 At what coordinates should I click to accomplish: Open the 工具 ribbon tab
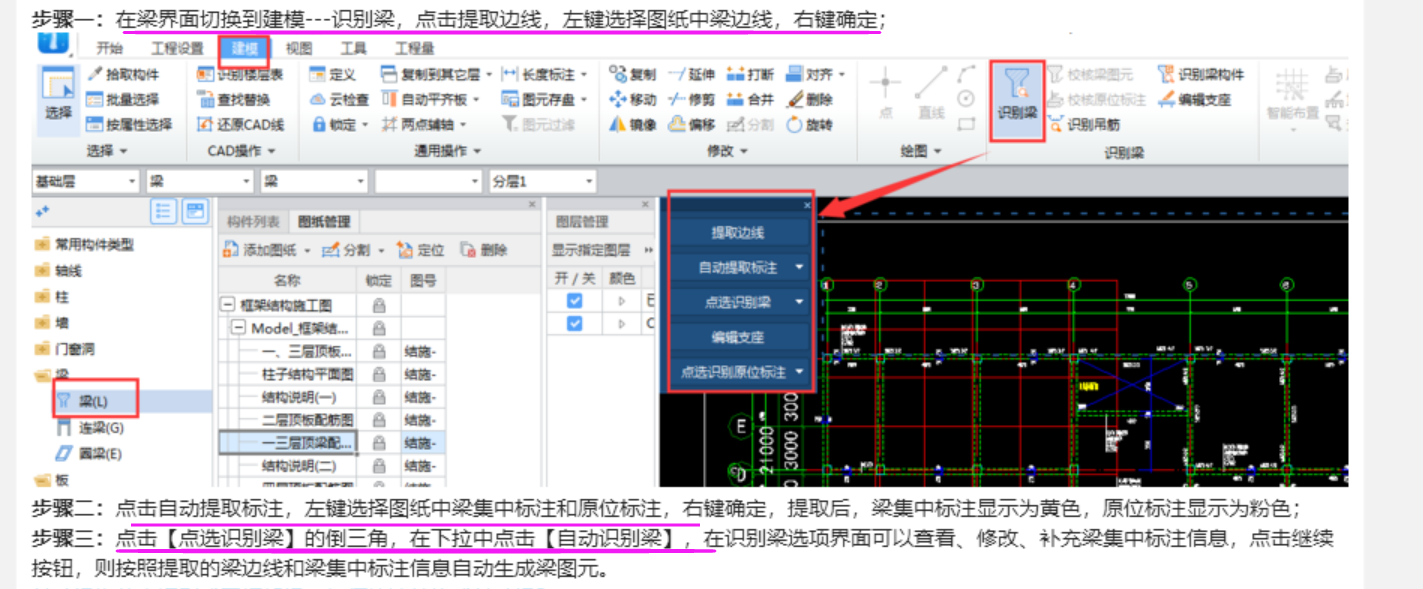[x=353, y=48]
